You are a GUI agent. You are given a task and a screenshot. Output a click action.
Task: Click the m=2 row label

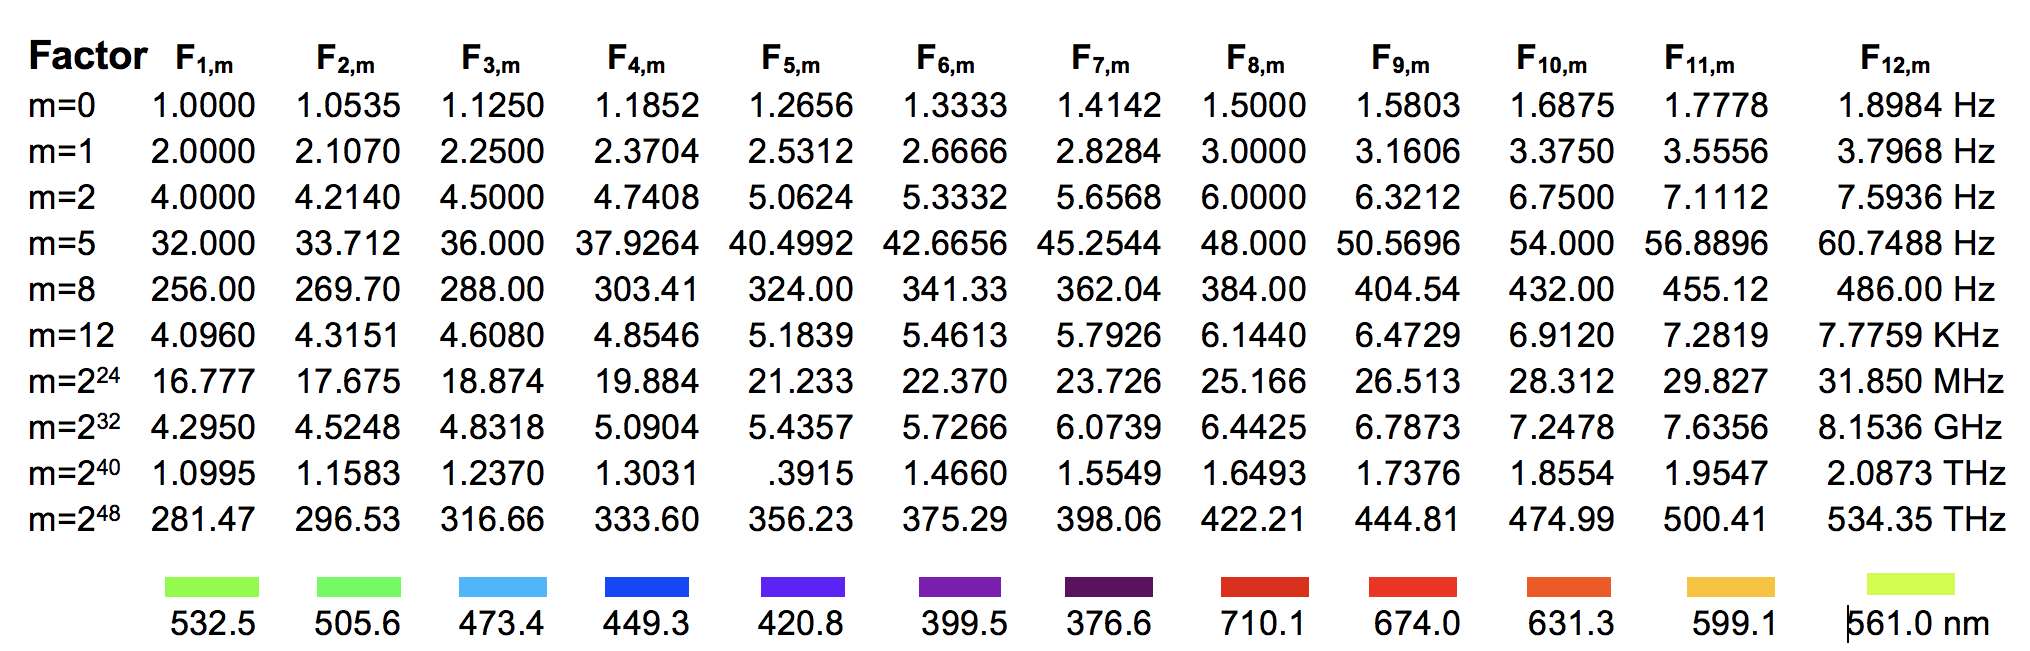point(62,197)
